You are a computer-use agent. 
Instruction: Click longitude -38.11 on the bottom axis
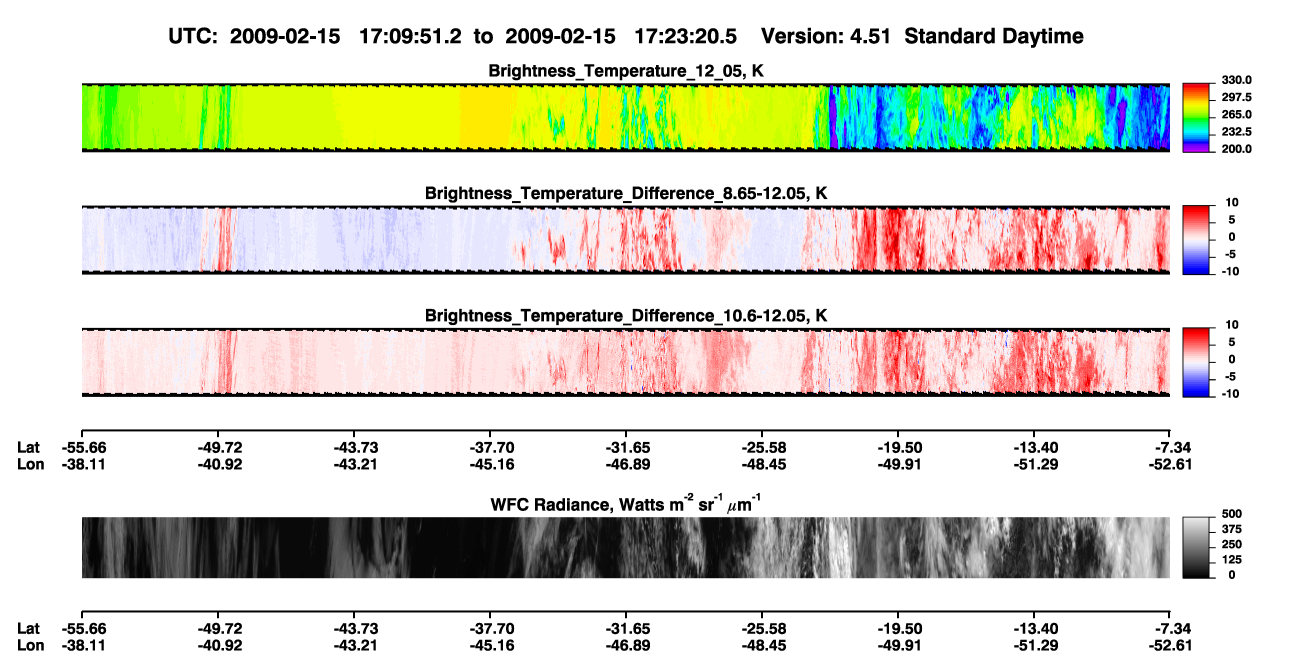pos(83,645)
